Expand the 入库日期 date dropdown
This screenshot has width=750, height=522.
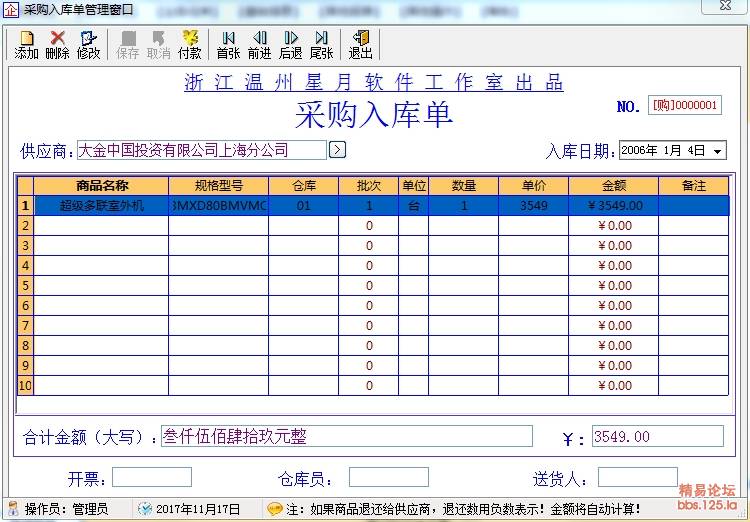click(717, 151)
